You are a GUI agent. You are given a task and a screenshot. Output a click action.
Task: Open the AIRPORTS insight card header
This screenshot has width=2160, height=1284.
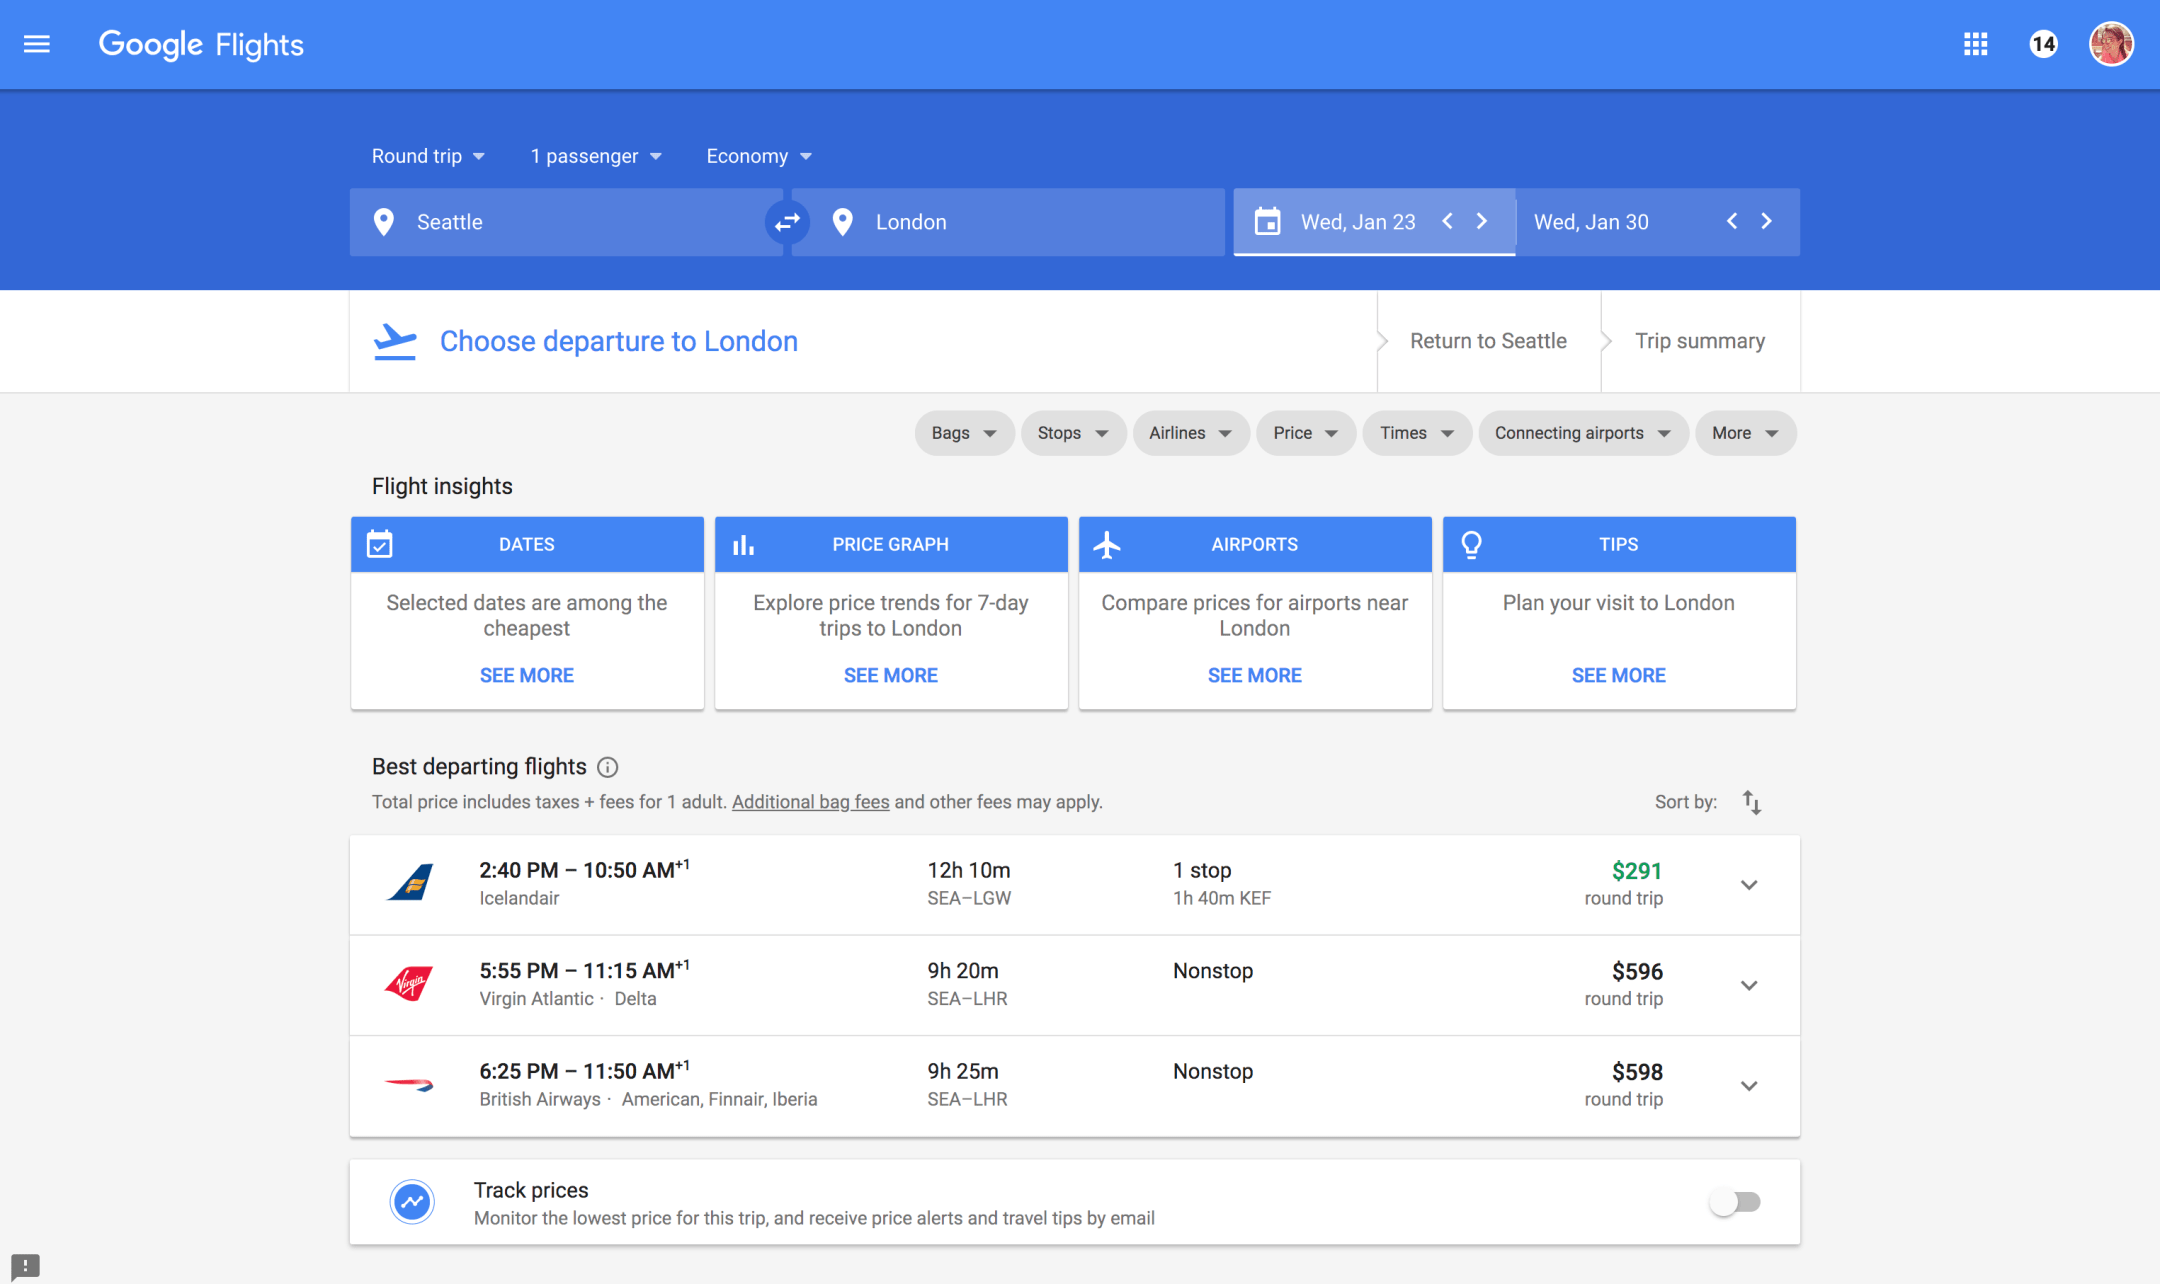1255,544
